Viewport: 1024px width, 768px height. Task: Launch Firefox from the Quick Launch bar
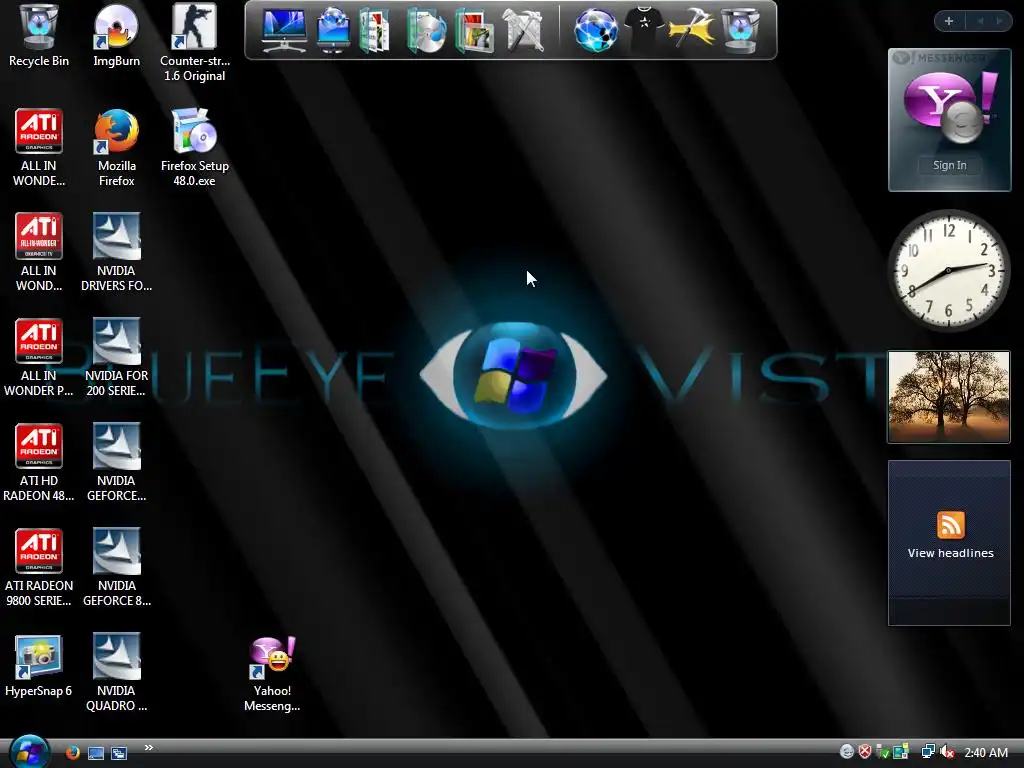tap(72, 752)
